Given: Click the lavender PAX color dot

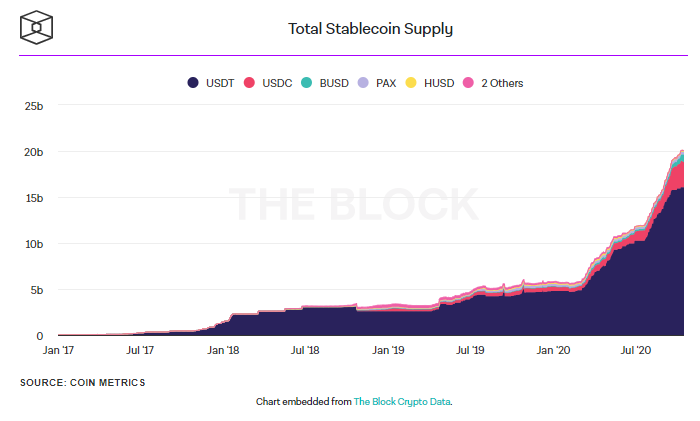Looking at the screenshot, I should [363, 83].
